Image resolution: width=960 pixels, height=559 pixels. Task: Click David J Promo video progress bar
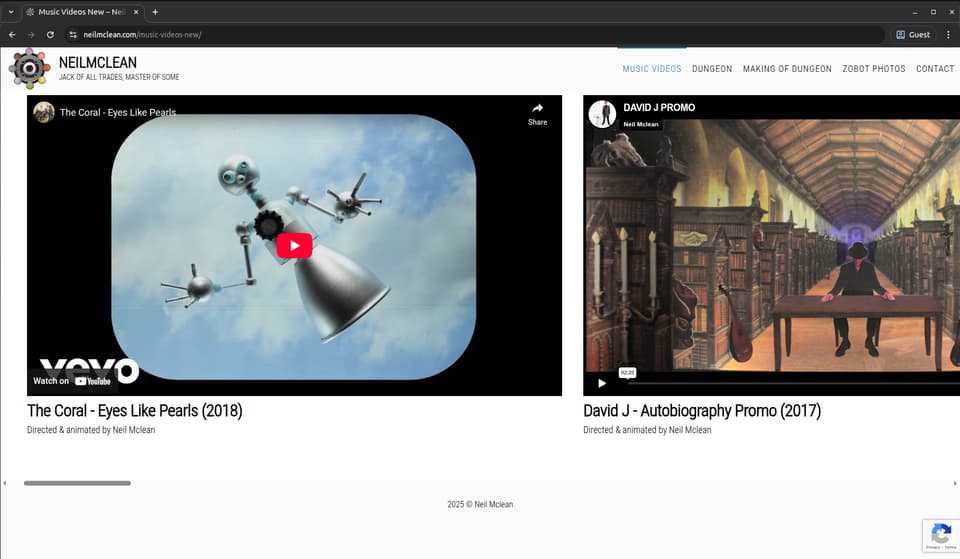[x=793, y=383]
